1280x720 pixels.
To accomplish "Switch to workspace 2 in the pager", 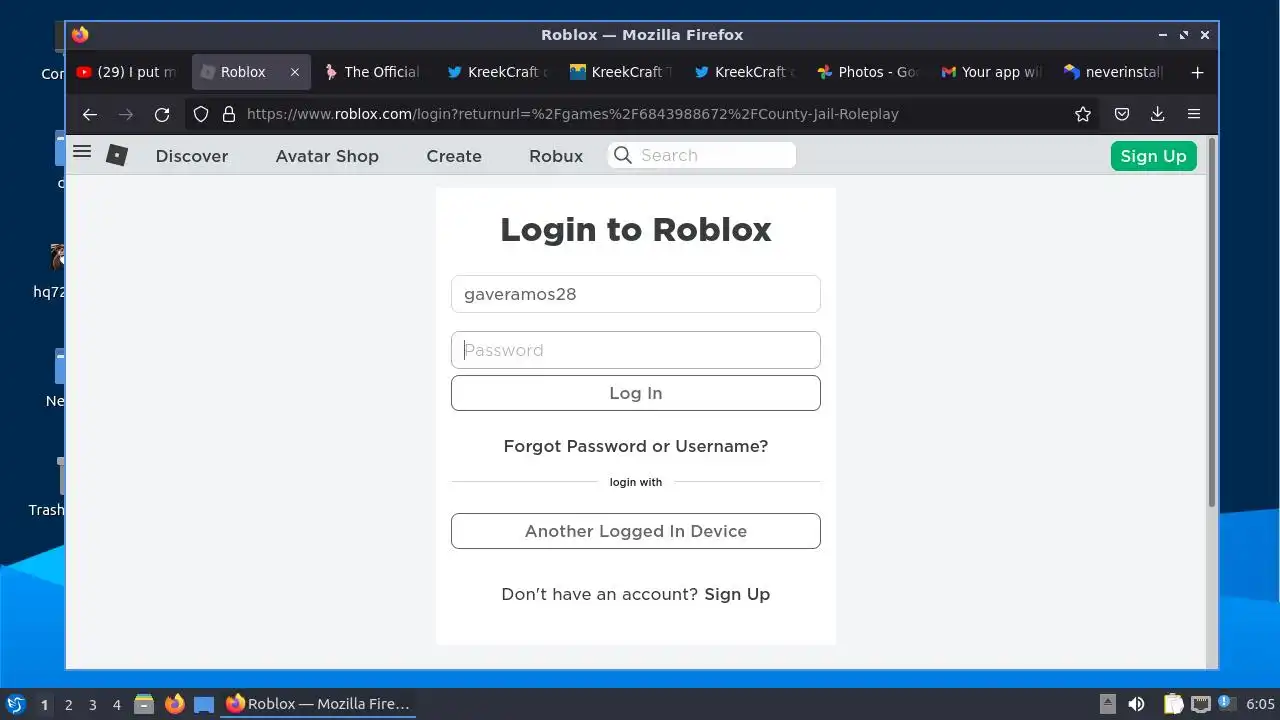I will point(68,704).
